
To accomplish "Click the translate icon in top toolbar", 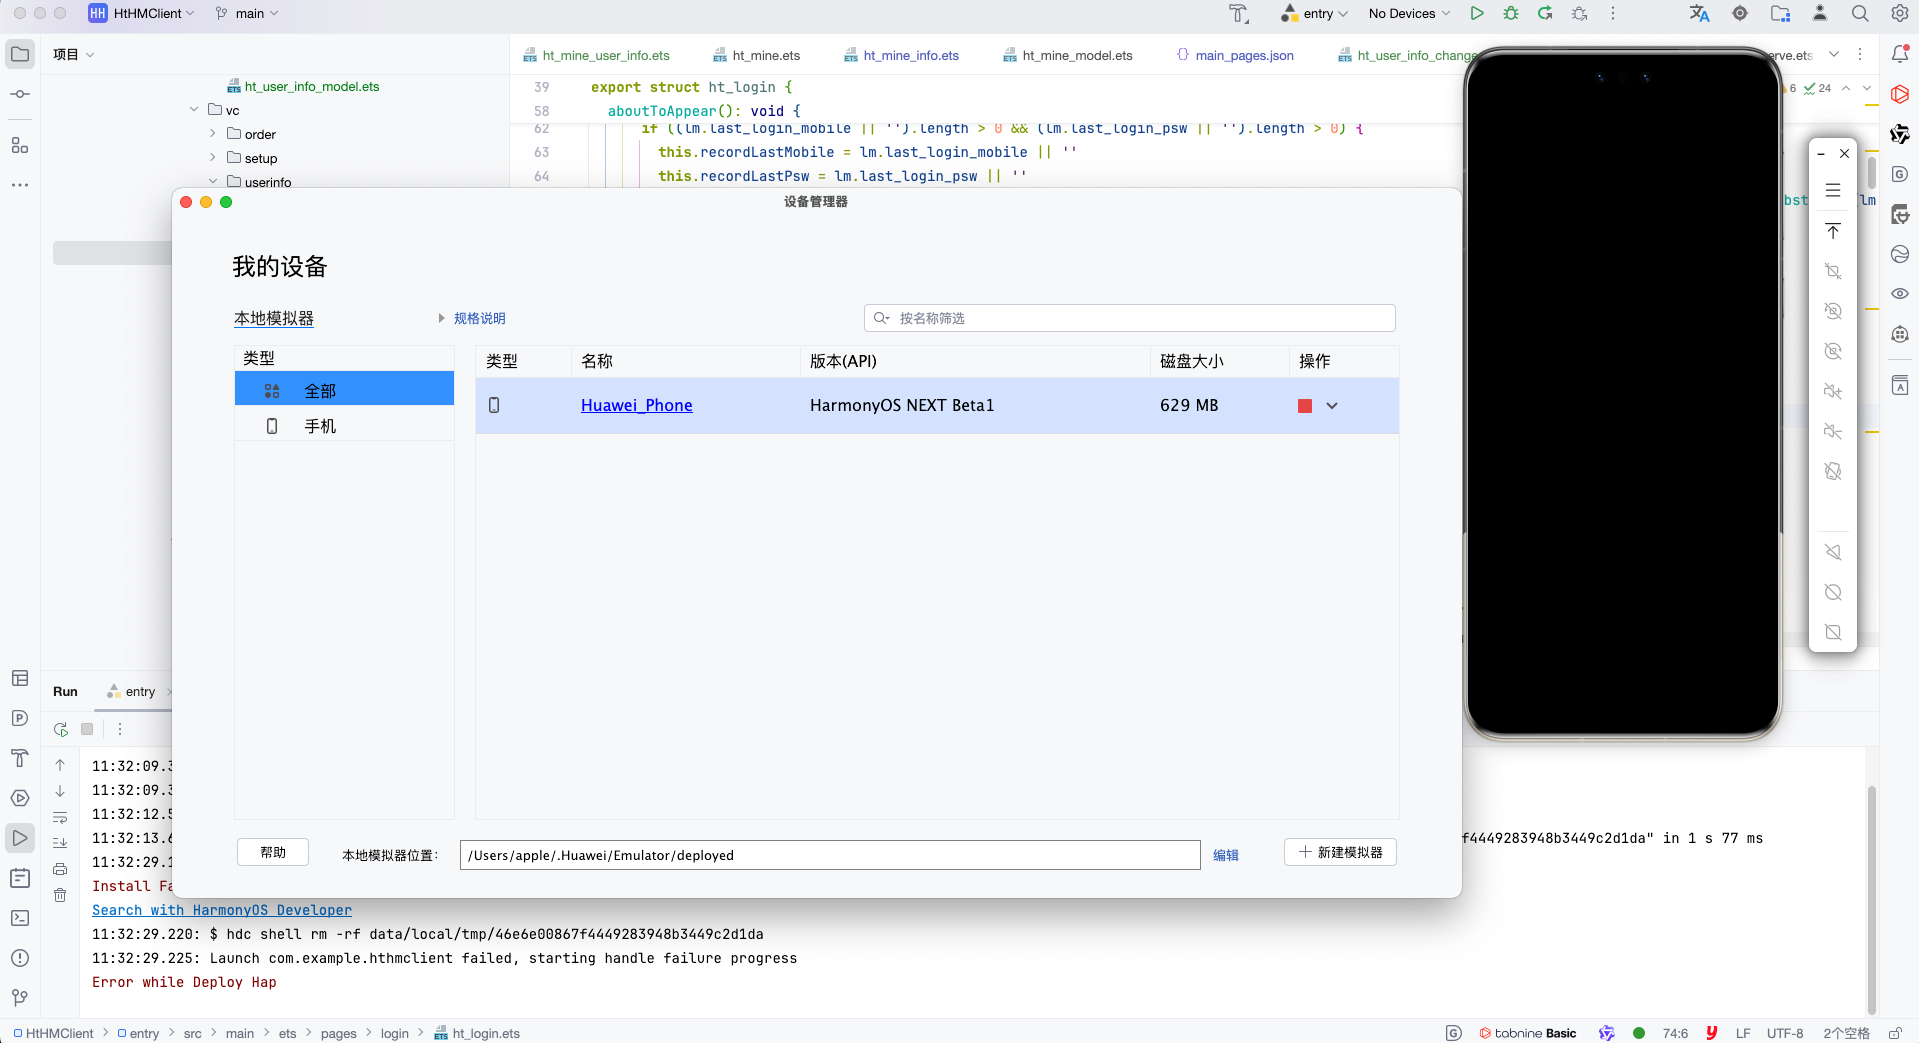I will 1699,13.
